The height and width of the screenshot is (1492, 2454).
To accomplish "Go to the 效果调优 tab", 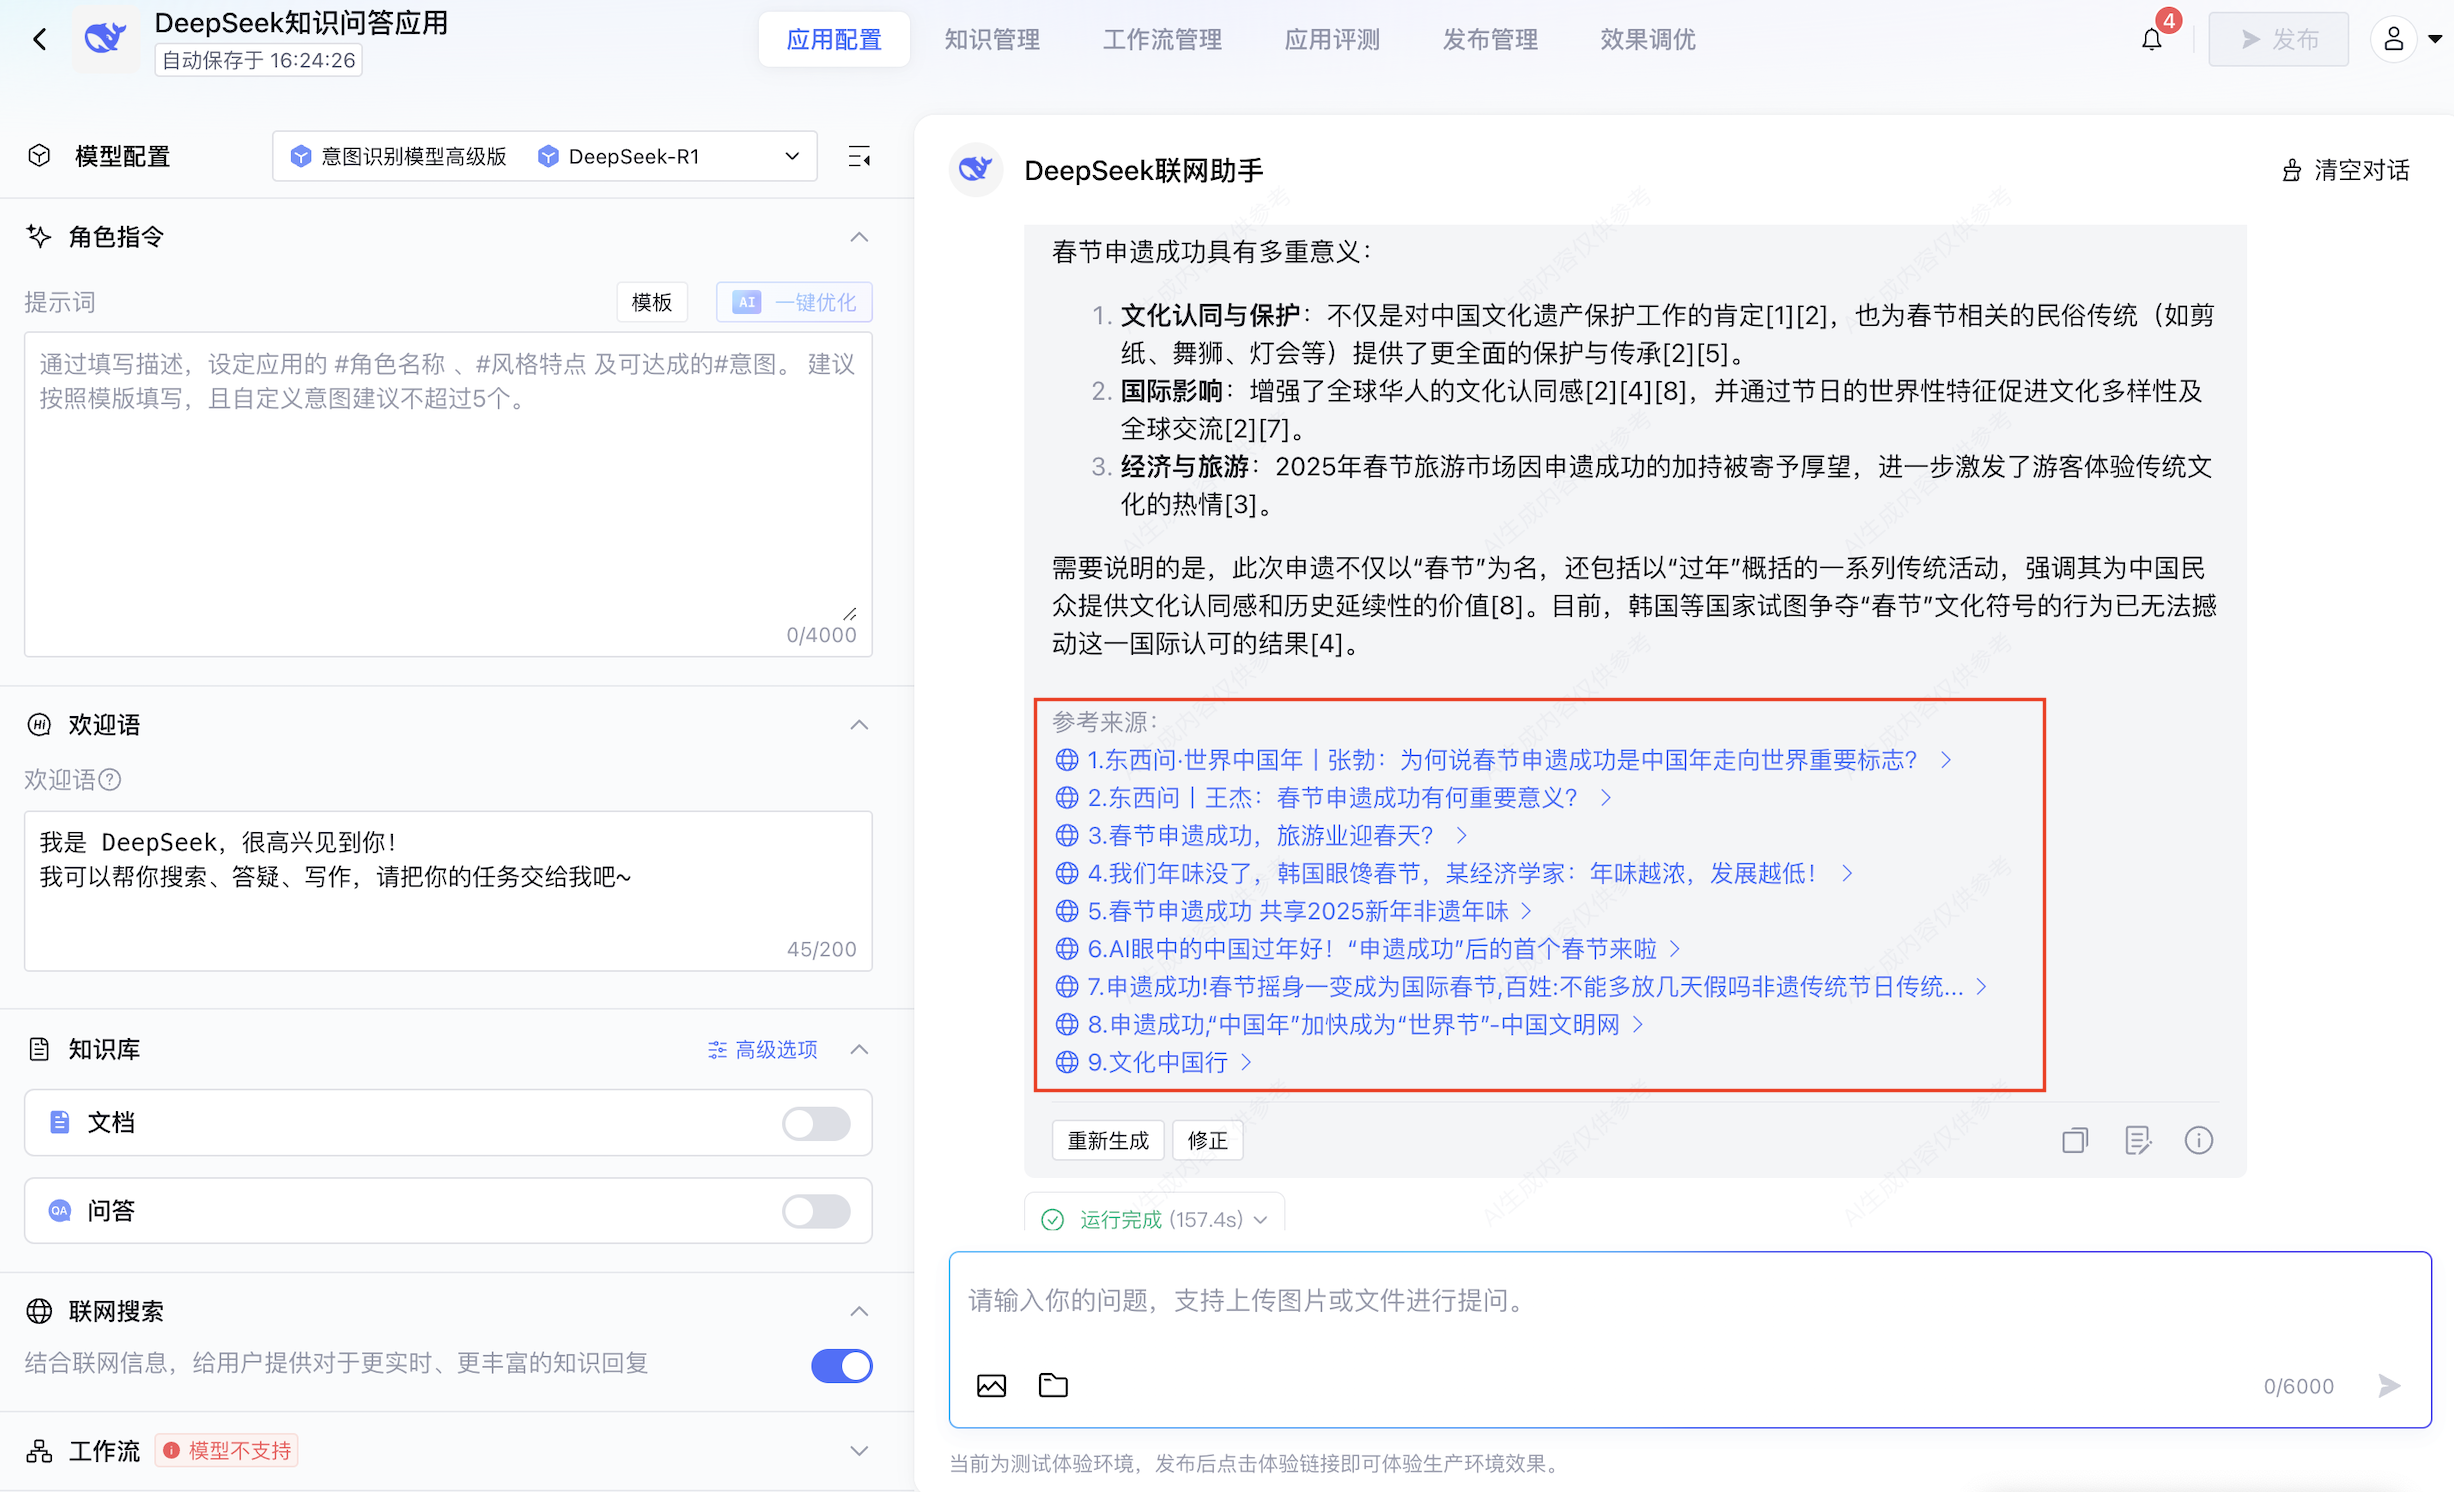I will [x=1648, y=39].
